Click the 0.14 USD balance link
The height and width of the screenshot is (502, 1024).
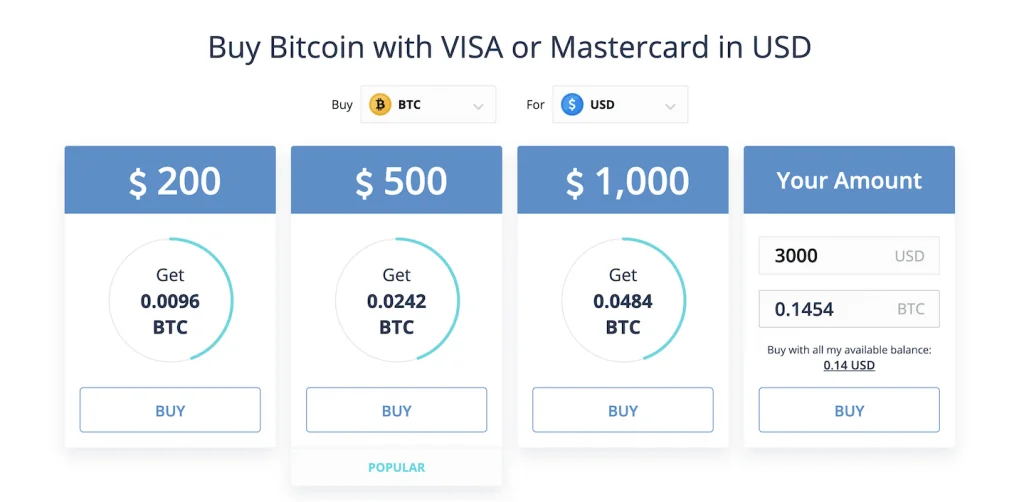(x=849, y=365)
